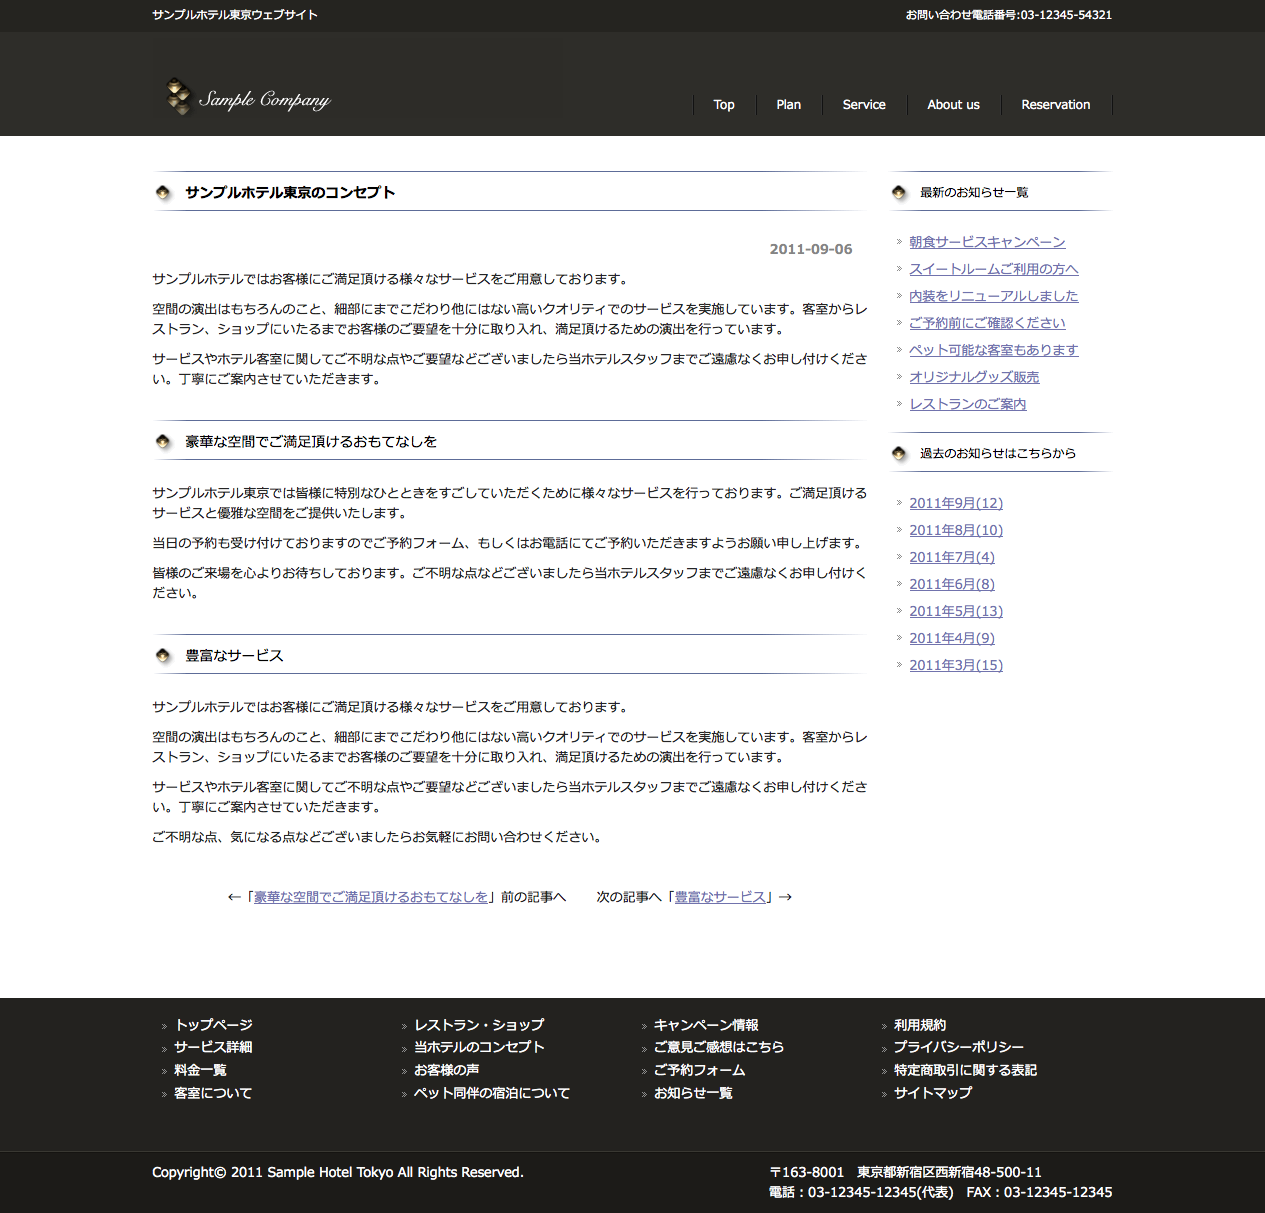This screenshot has height=1213, width=1265.
Task: Select About us in navigation
Action: point(953,105)
